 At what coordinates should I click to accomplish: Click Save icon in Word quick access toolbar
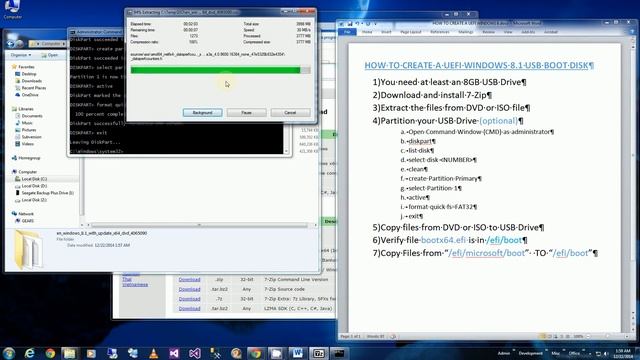pyautogui.click(x=350, y=24)
